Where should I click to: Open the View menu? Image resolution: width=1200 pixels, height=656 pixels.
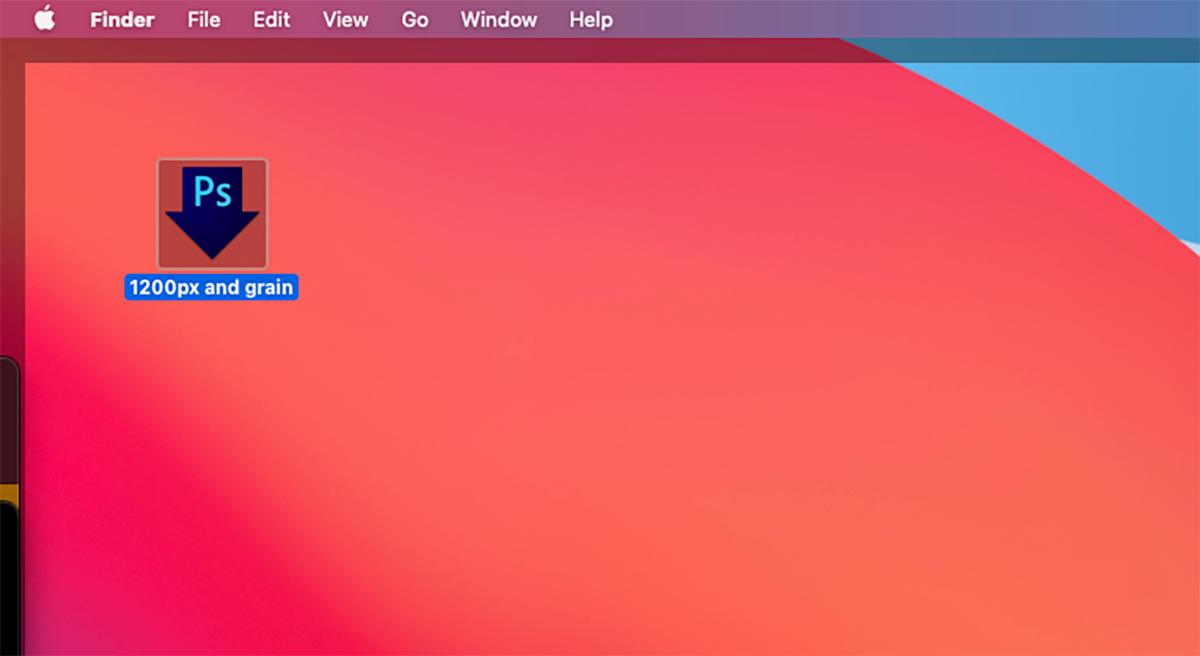[346, 19]
